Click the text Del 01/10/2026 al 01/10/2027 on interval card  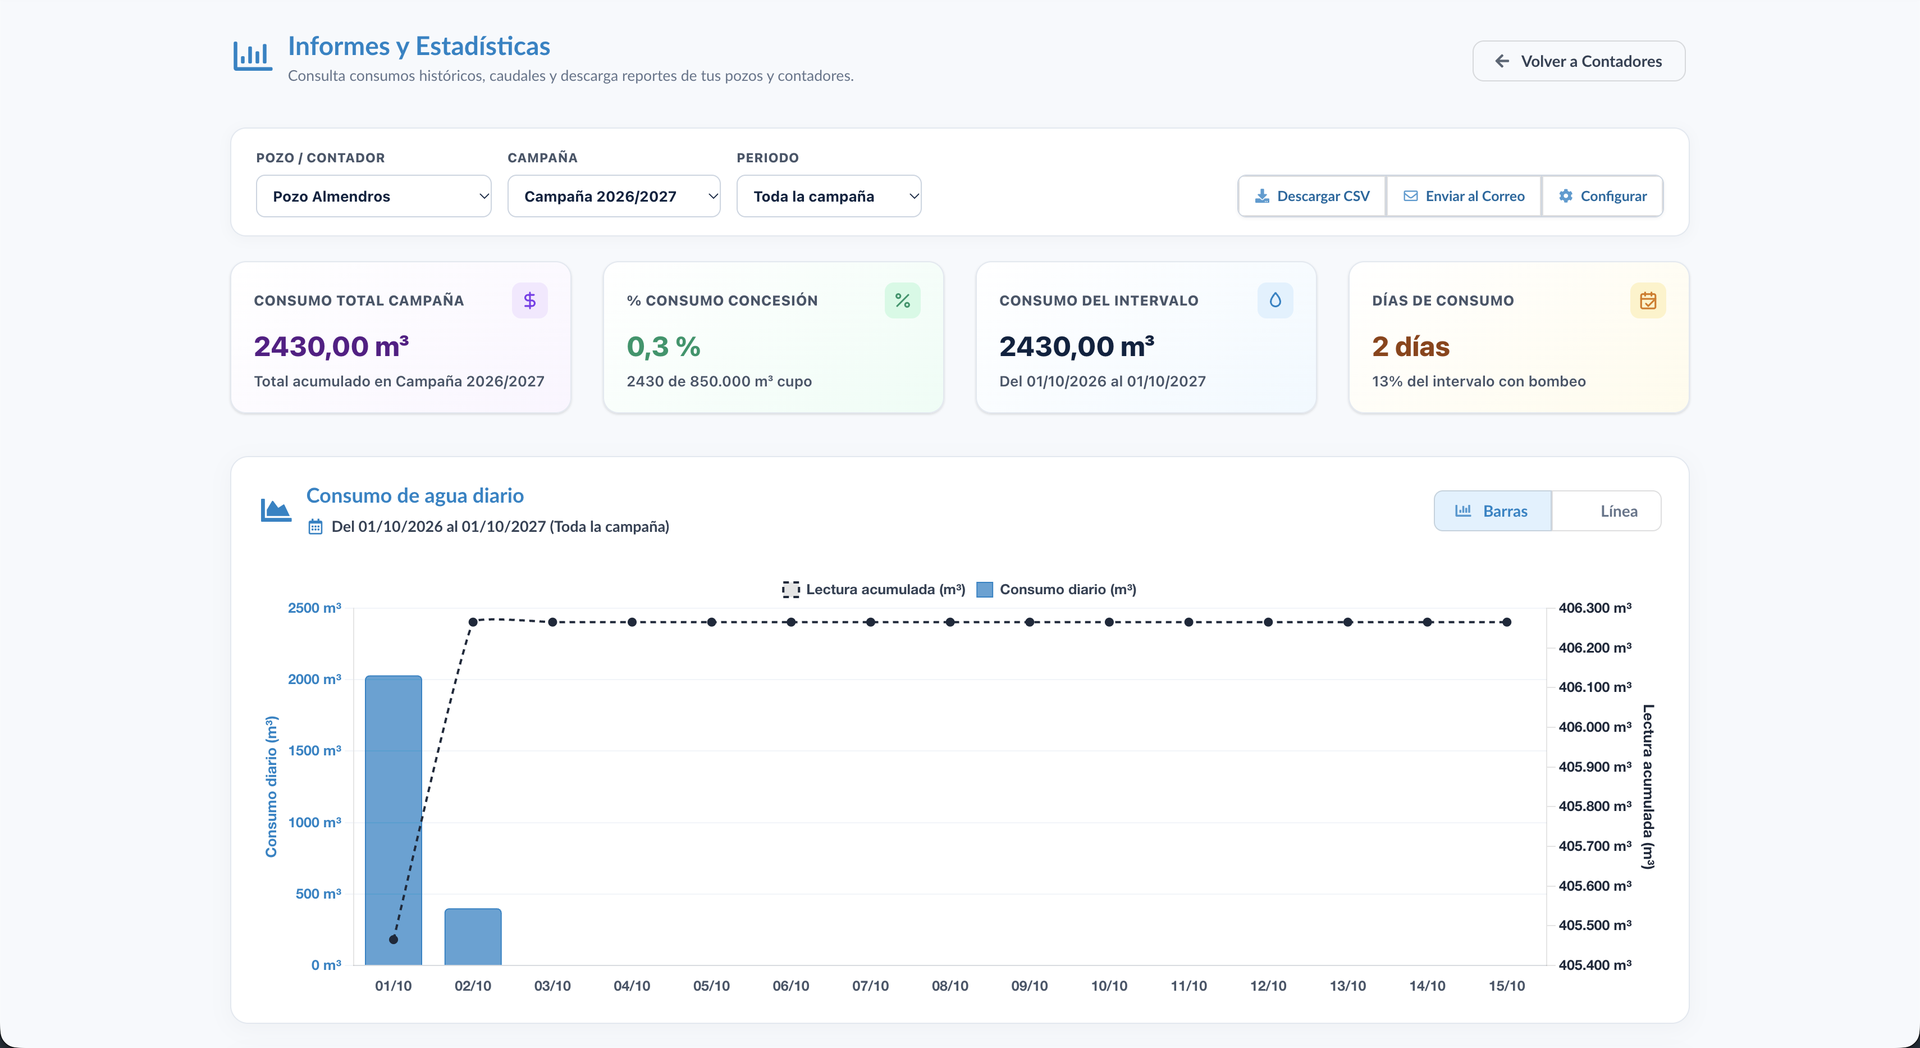coord(1102,381)
